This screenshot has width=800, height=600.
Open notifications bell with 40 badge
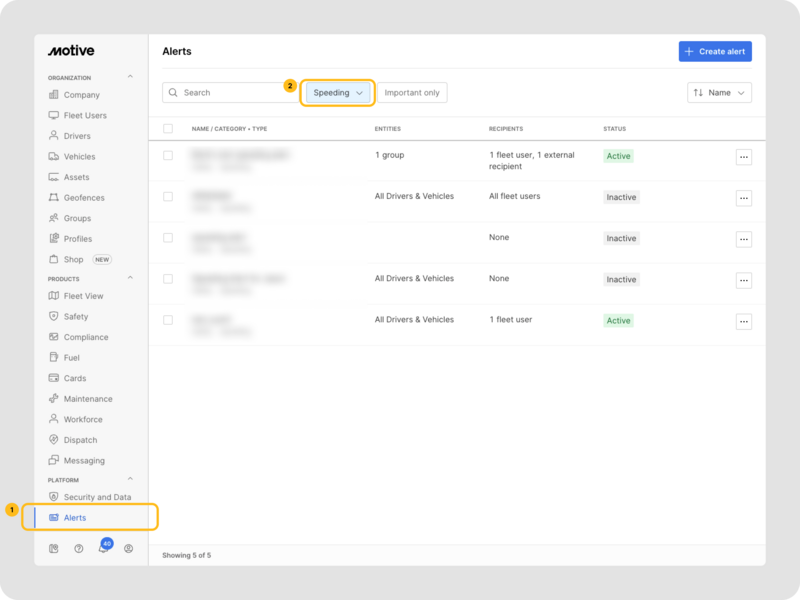pos(103,548)
